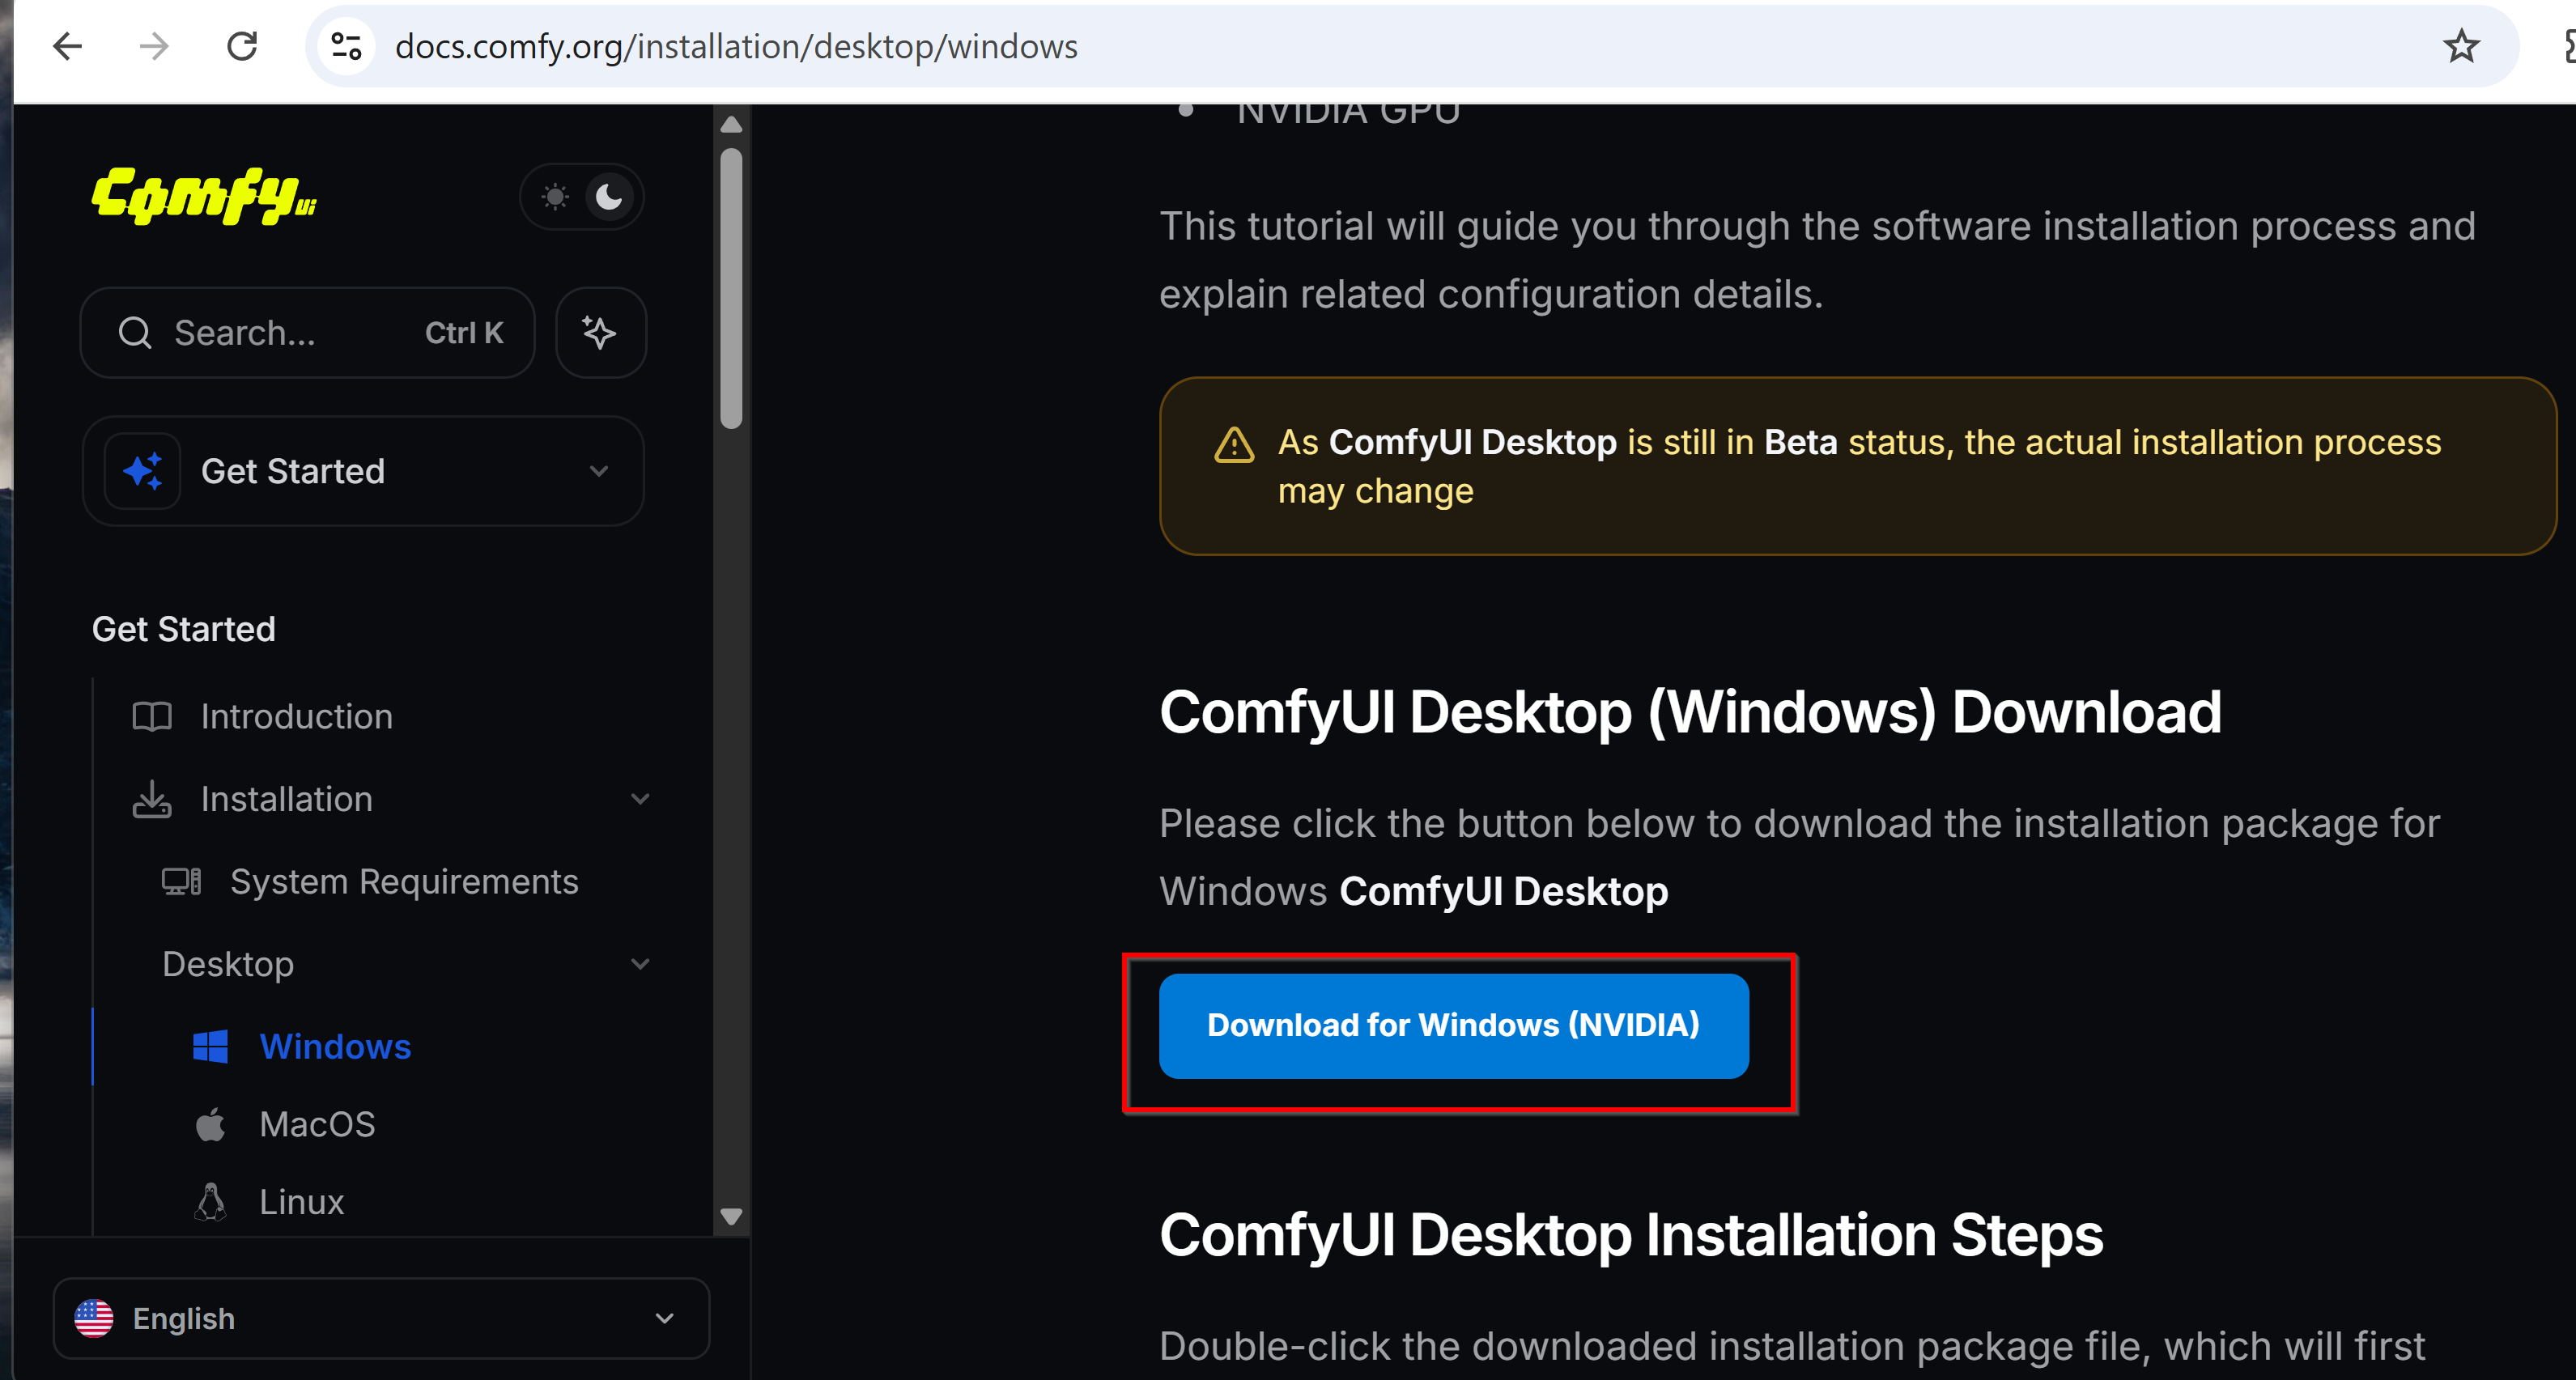Open the Linux installation page

pyautogui.click(x=301, y=1201)
